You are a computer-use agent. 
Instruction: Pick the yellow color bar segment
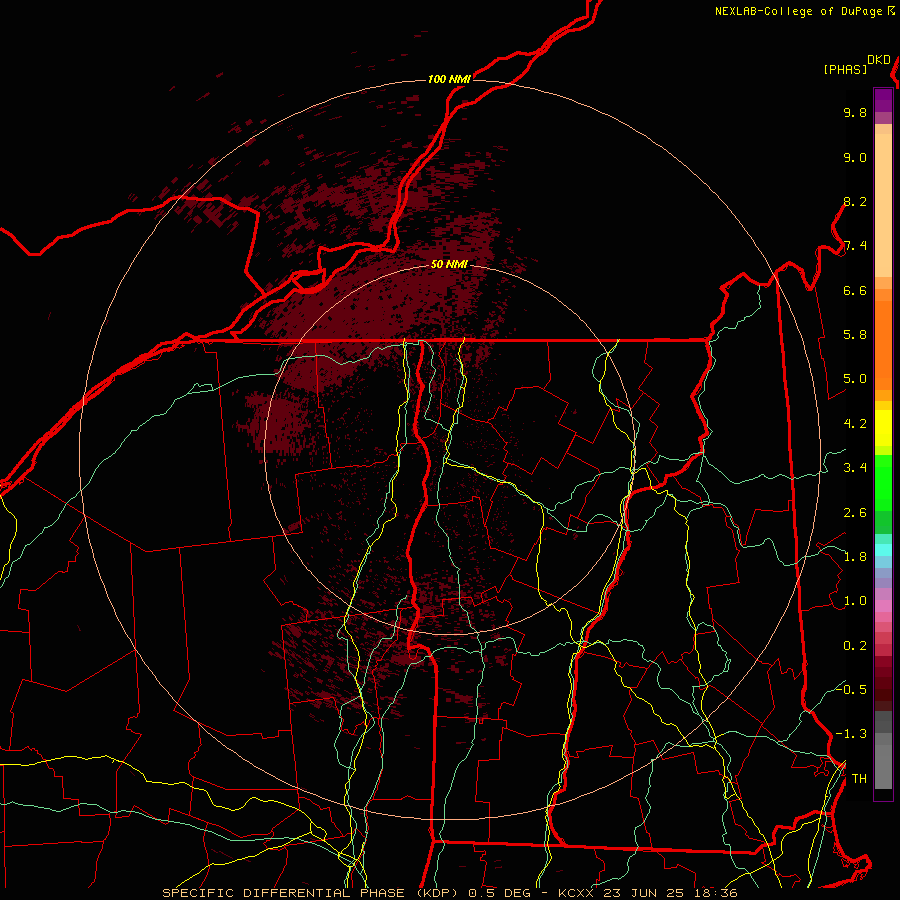883,428
